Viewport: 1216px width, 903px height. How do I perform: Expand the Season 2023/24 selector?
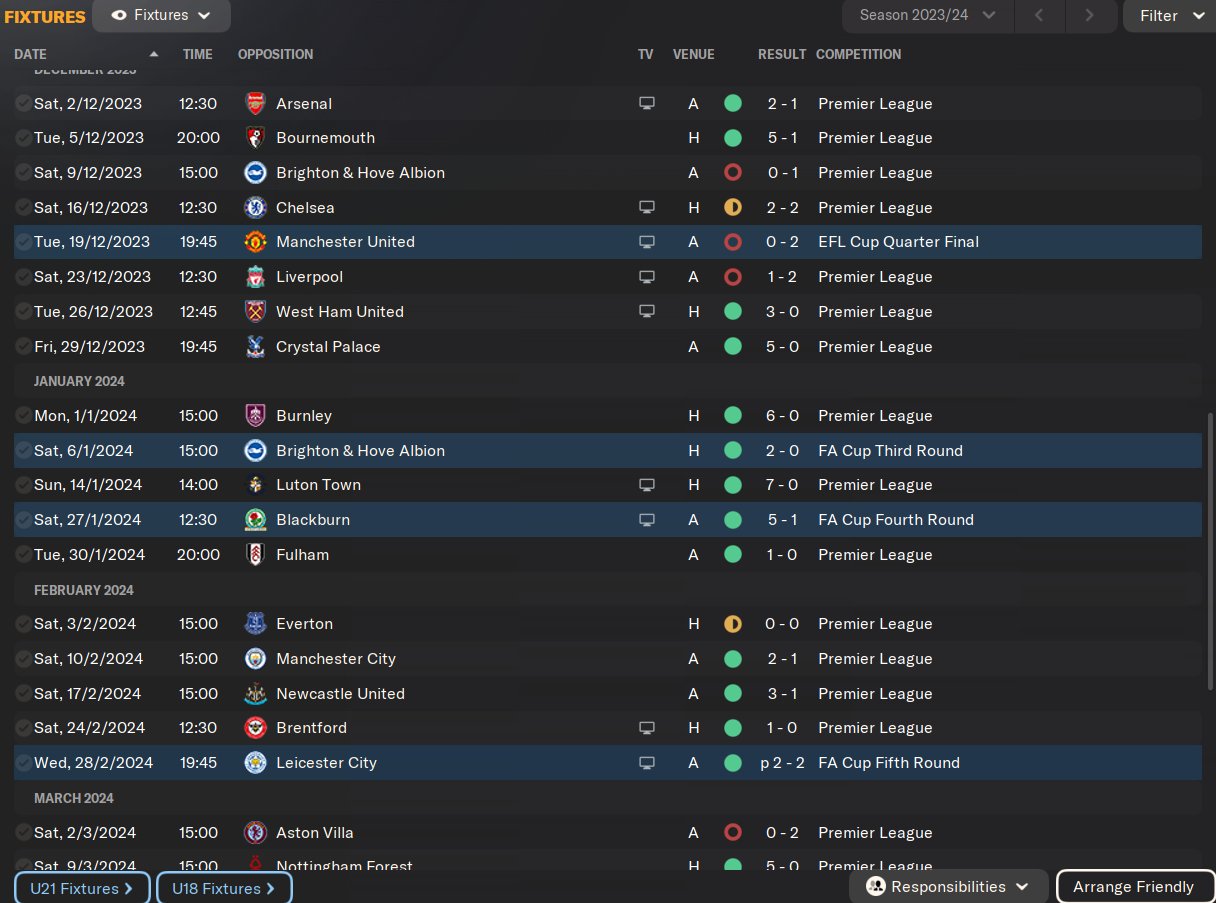click(929, 15)
